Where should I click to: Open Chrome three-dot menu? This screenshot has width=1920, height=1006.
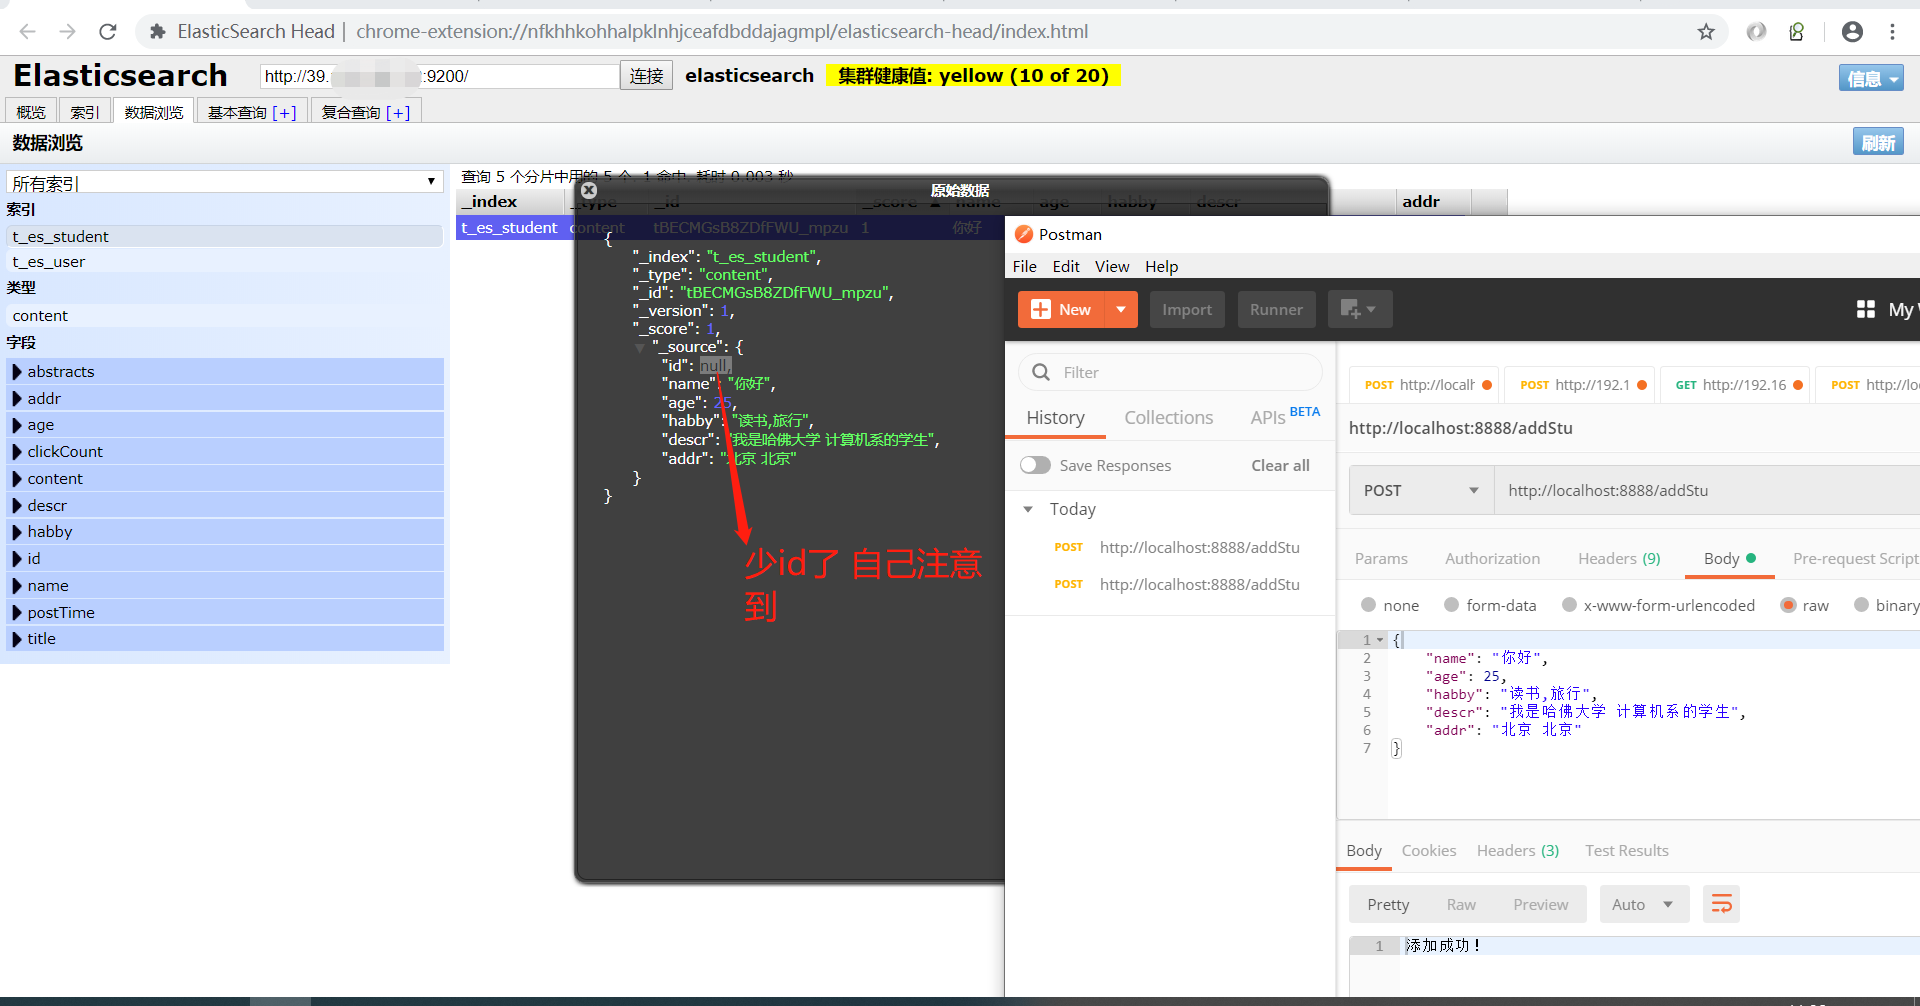click(x=1892, y=32)
